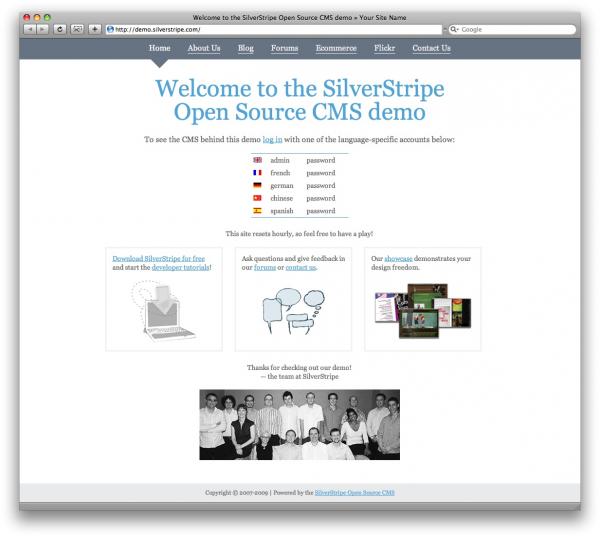The height and width of the screenshot is (537, 600).
Task: Click the mail/share toolbar icon
Action: (77, 29)
